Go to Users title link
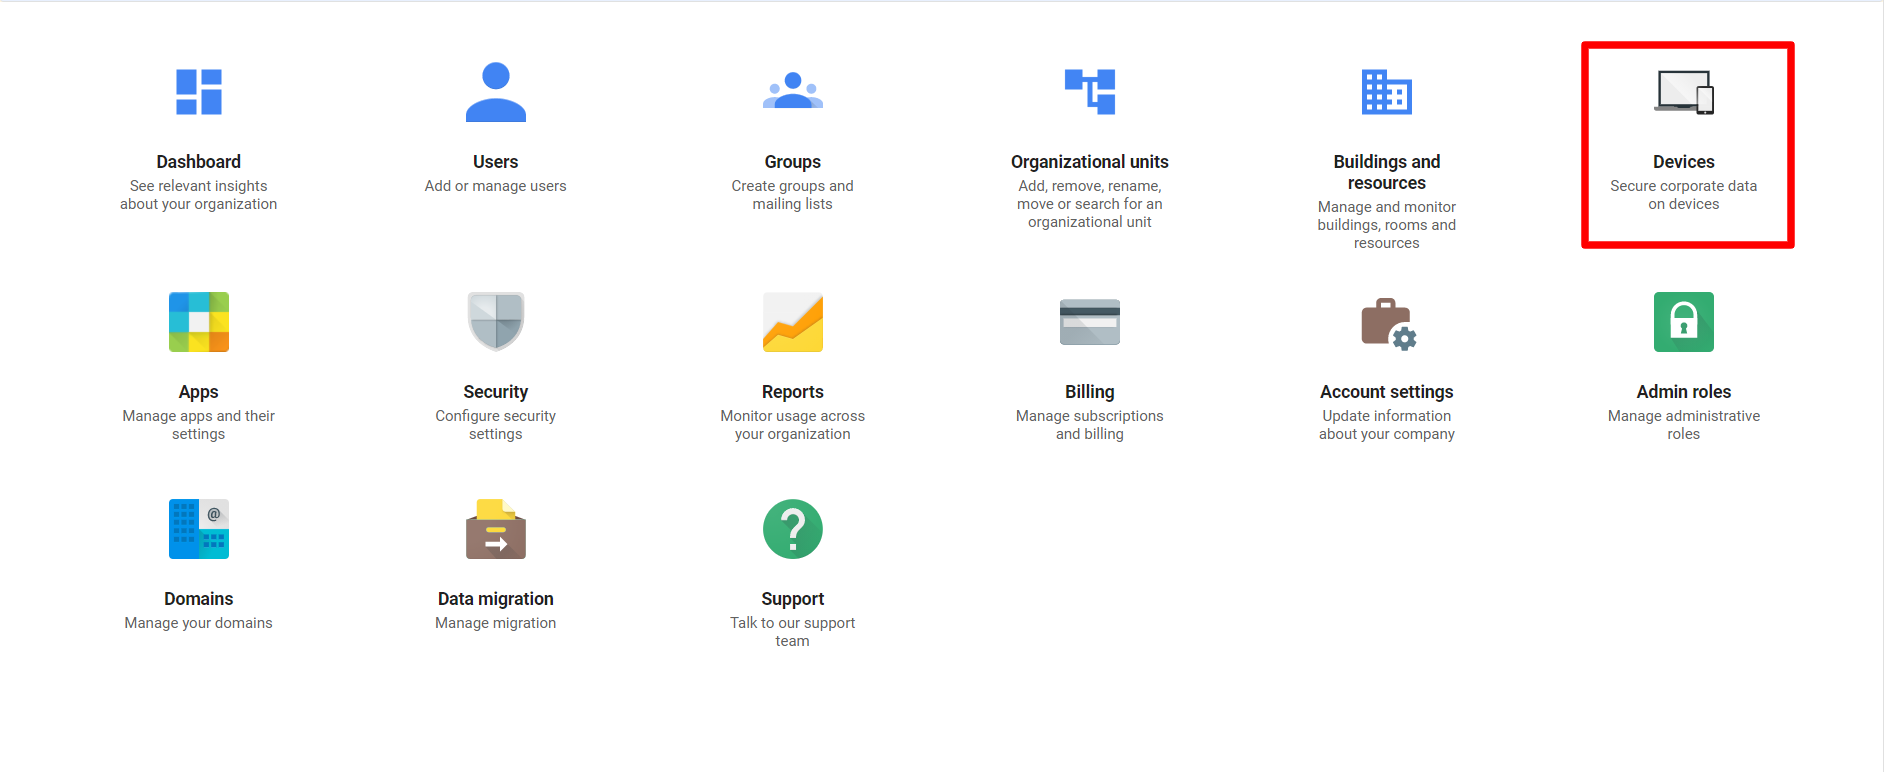 click(496, 162)
